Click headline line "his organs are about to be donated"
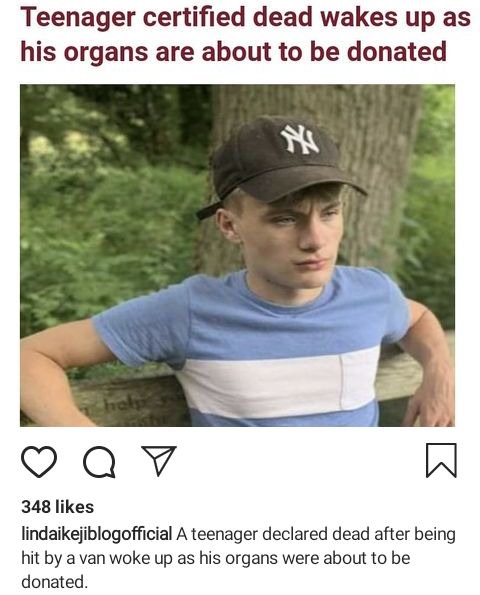 [233, 52]
